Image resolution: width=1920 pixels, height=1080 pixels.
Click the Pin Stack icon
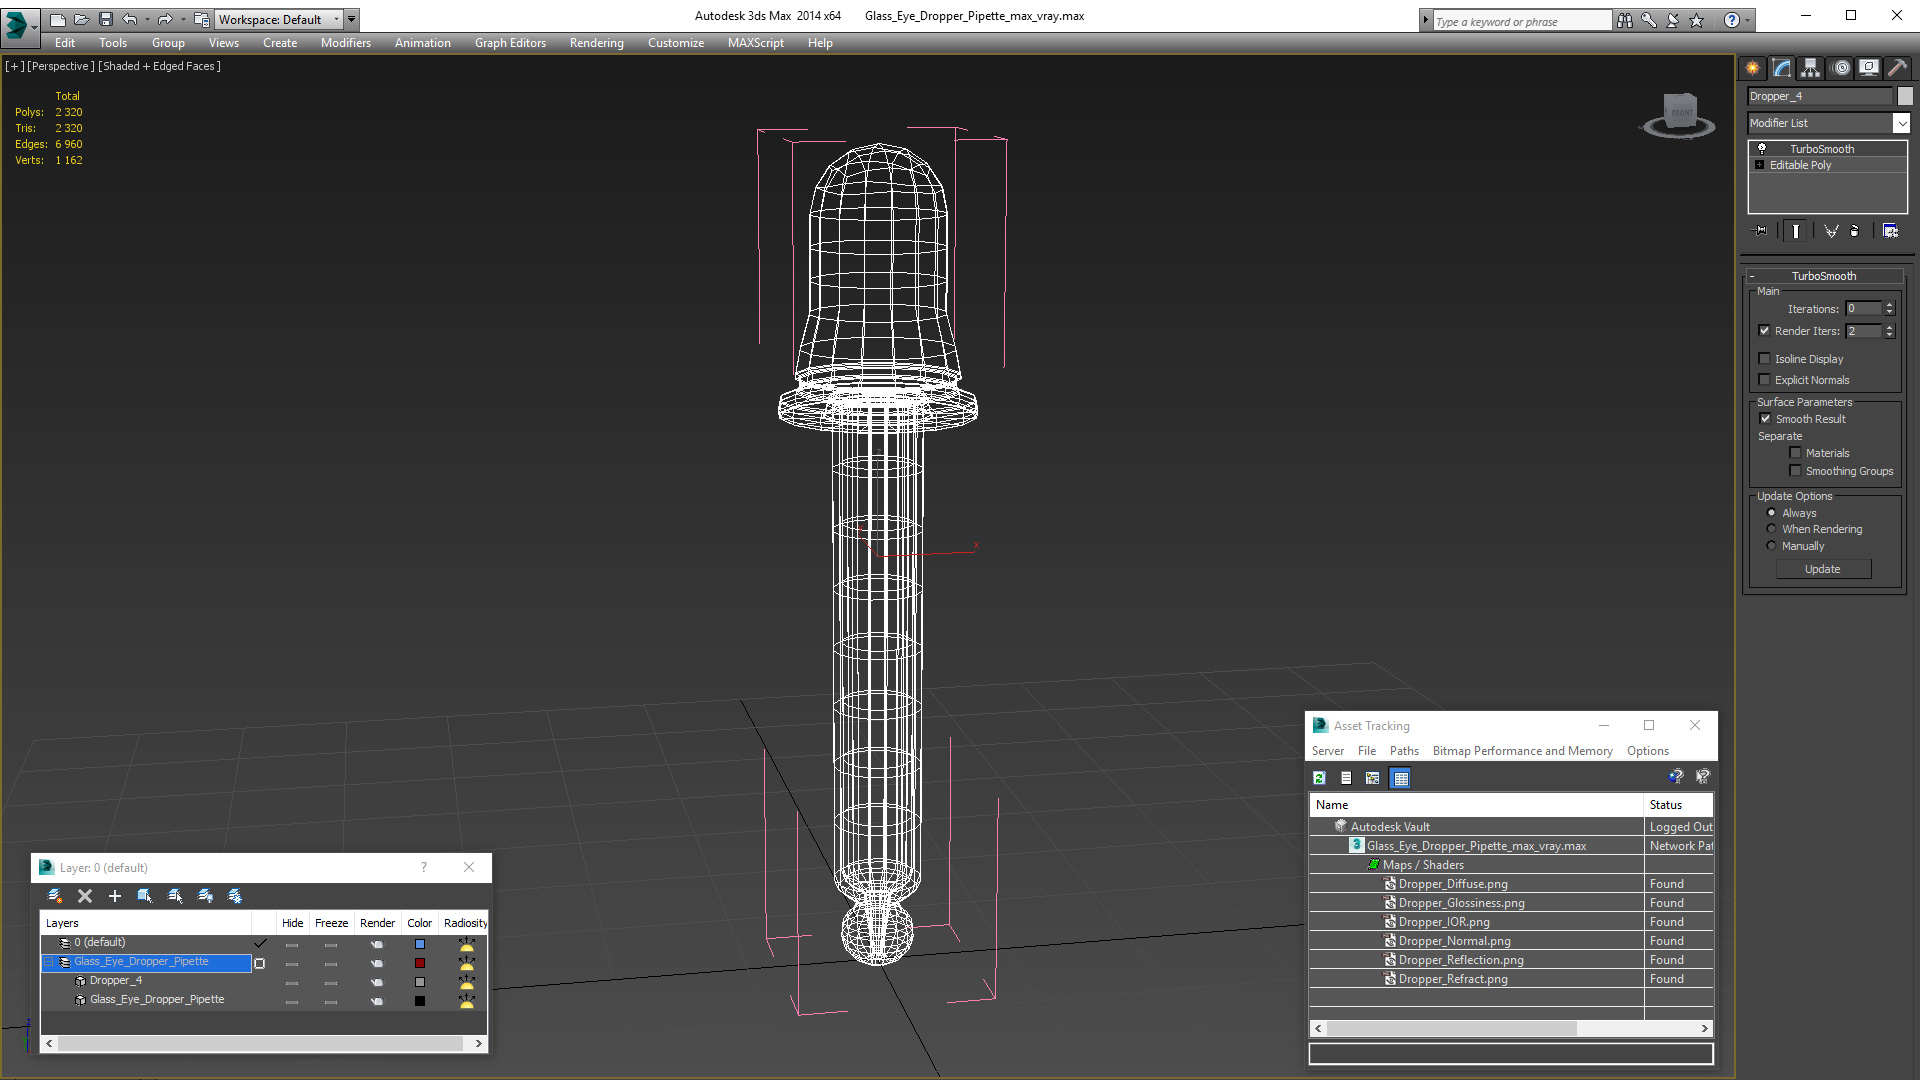[1761, 231]
